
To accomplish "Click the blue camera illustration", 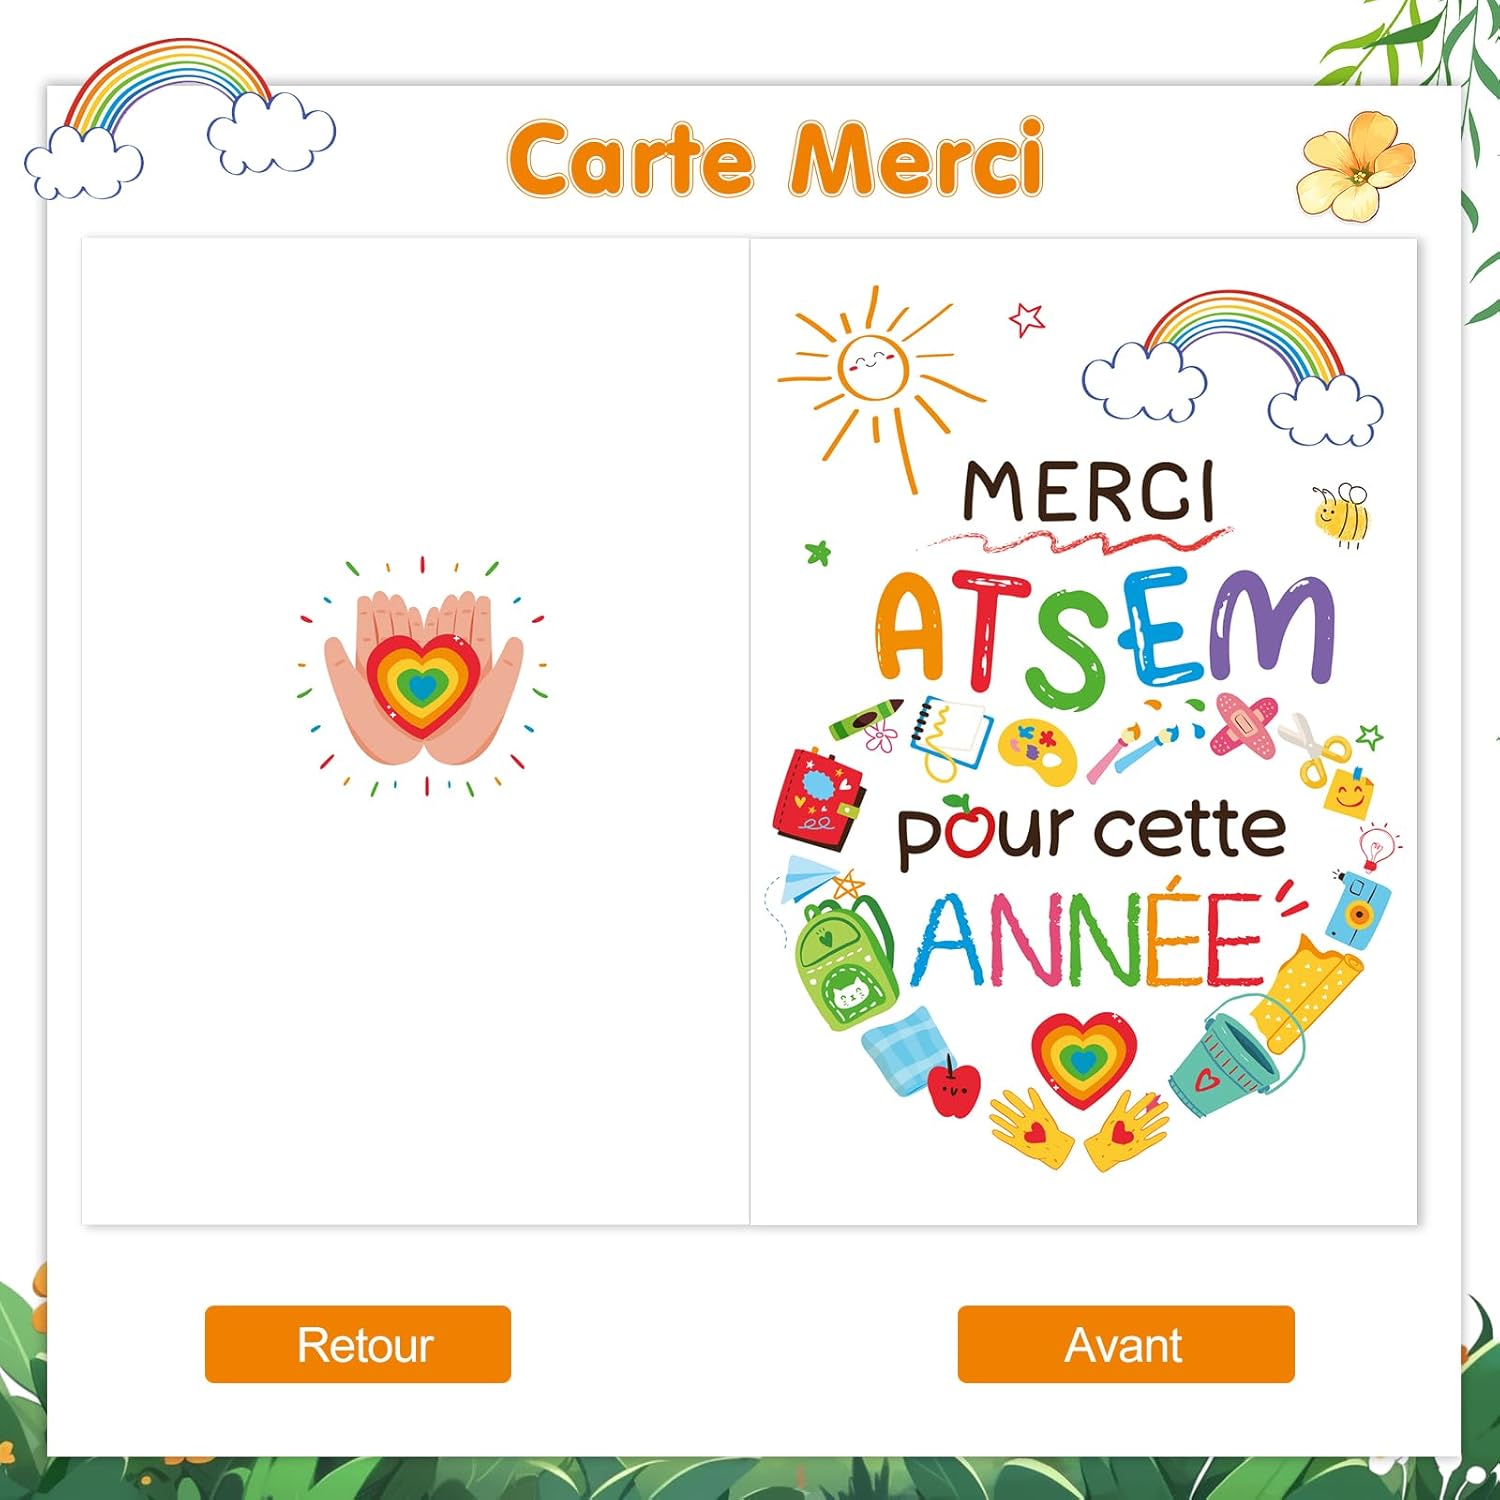I will 1359,909.
